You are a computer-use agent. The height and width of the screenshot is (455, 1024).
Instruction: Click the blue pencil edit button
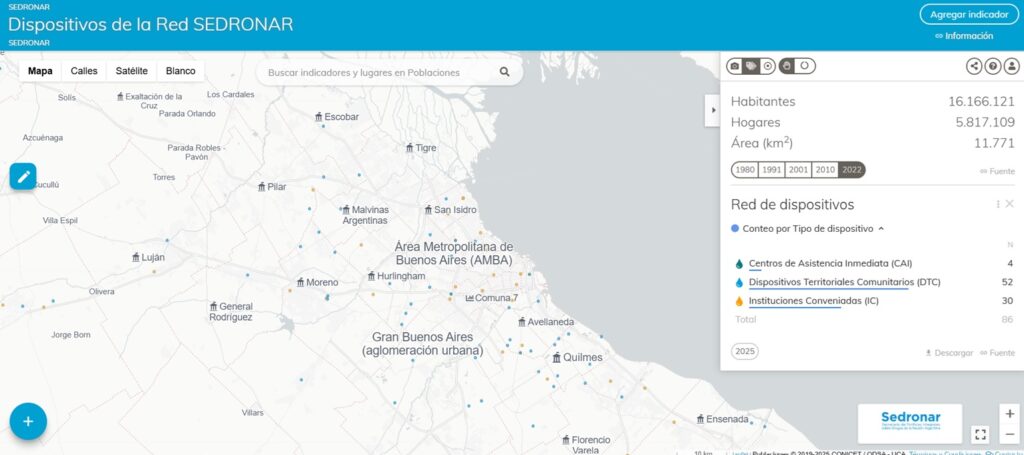click(23, 176)
